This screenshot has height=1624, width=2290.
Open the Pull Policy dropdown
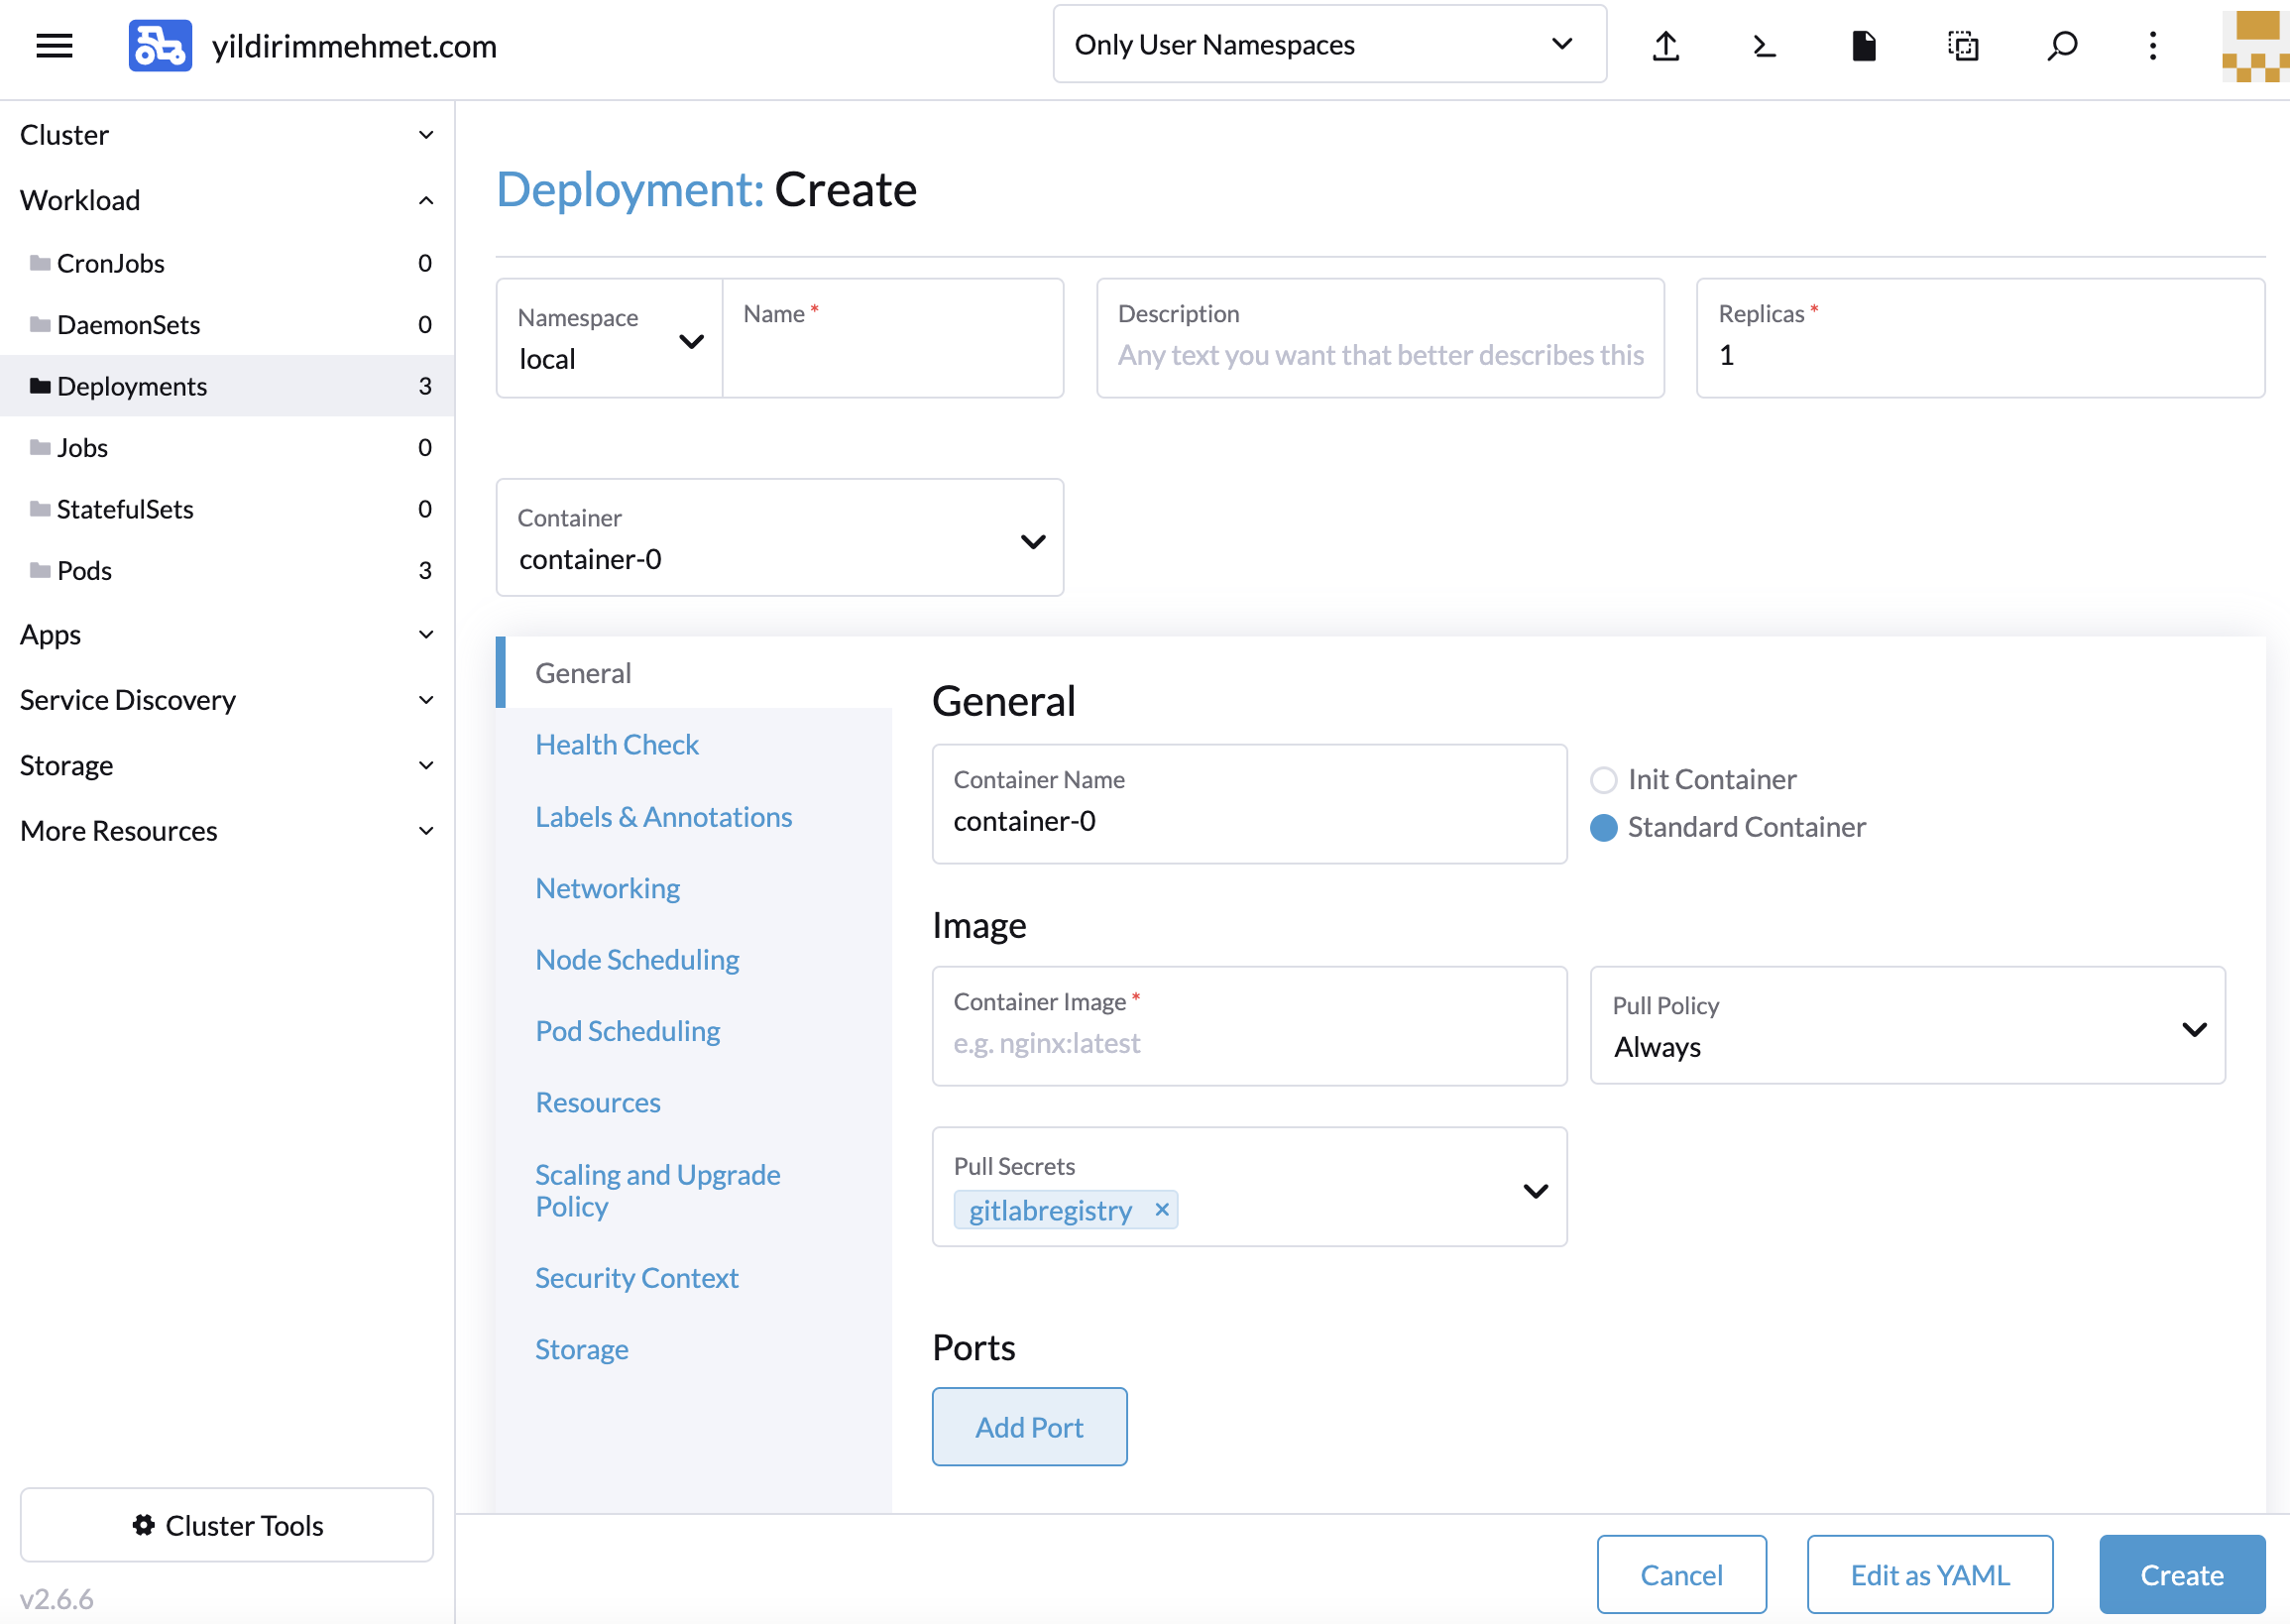1907,1026
